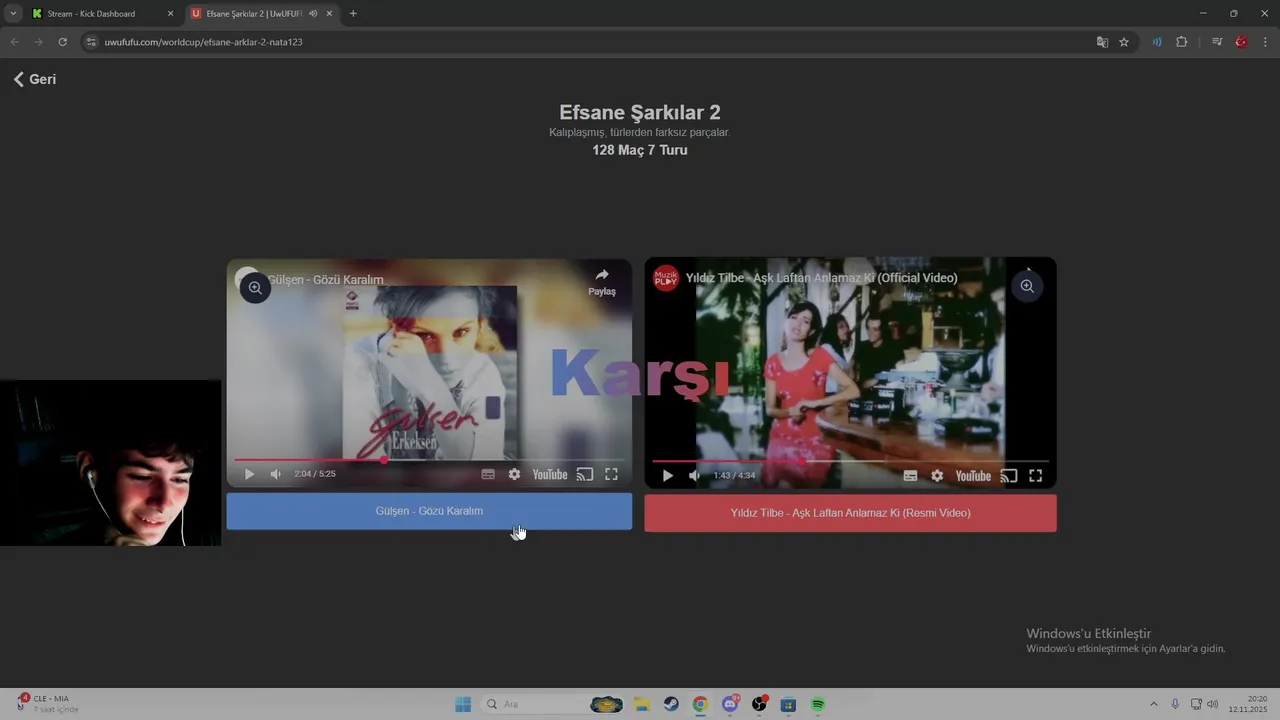This screenshot has height=720, width=1280.
Task: Open settings gear on the Gülşen video
Action: (x=514, y=474)
